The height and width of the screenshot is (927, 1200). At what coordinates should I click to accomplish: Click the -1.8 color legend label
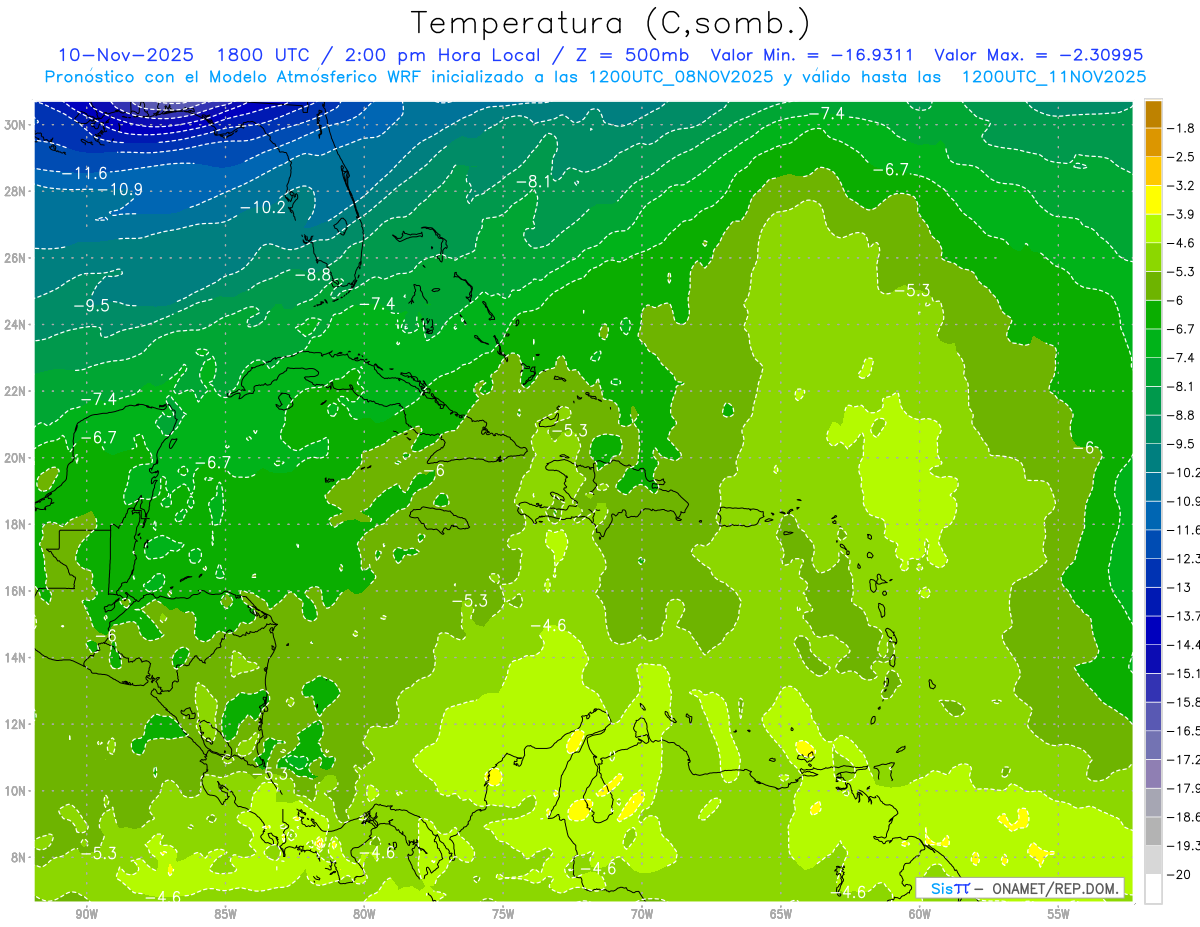[x=1183, y=128]
